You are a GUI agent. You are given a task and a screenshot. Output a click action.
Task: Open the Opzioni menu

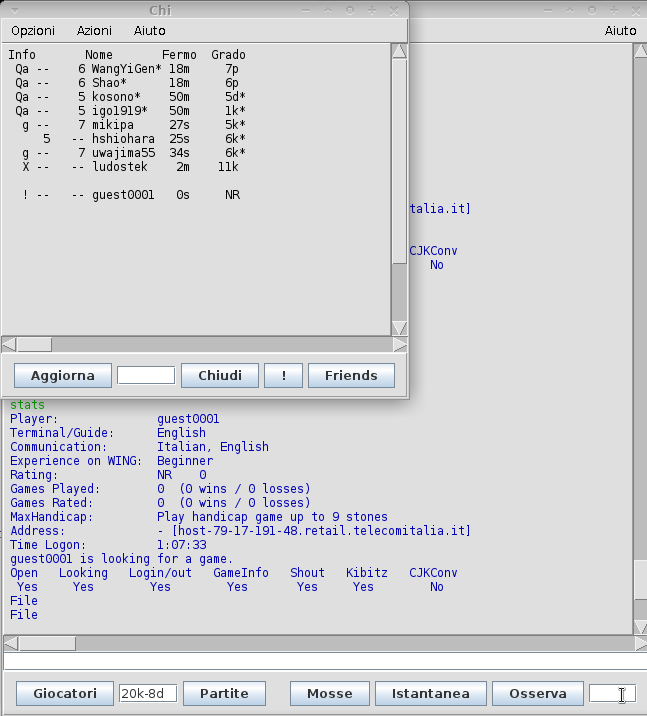tap(33, 31)
